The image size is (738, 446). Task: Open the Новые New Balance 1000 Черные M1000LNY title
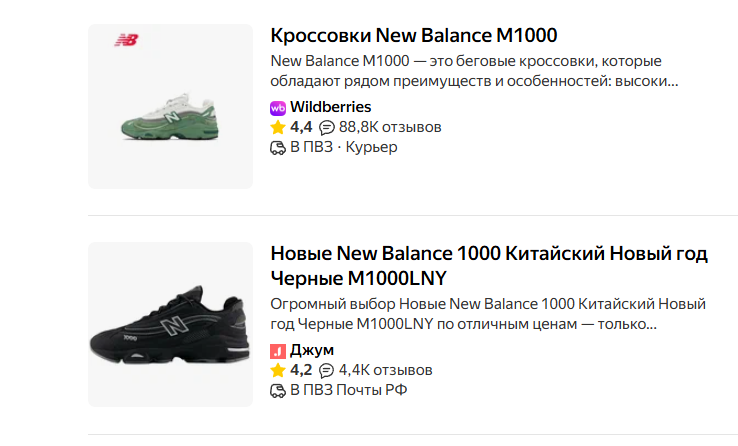489,265
